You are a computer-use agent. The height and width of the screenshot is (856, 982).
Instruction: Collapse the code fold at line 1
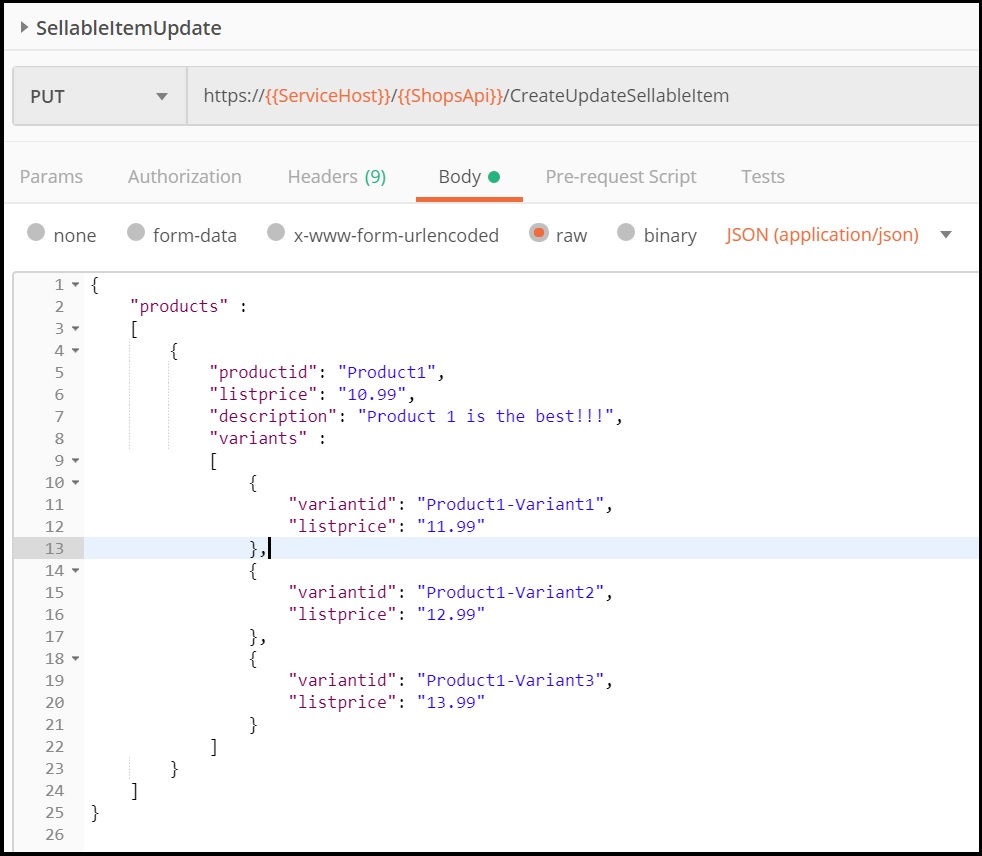75,285
